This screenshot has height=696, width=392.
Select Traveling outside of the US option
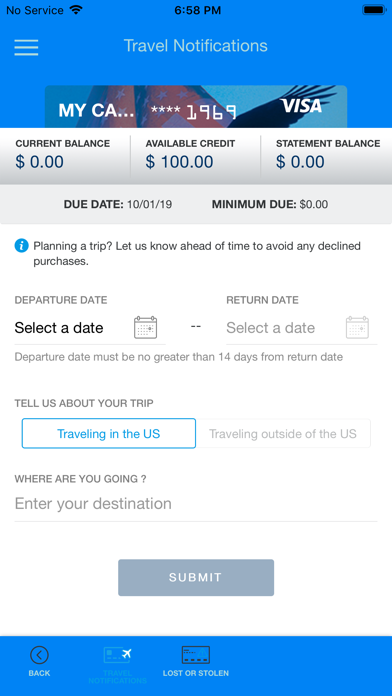(x=283, y=433)
